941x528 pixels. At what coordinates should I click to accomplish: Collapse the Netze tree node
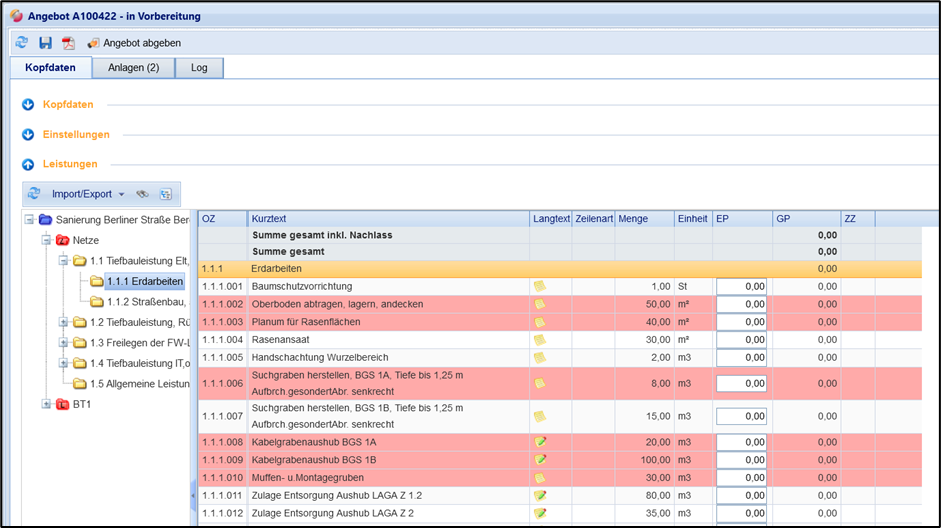point(46,240)
